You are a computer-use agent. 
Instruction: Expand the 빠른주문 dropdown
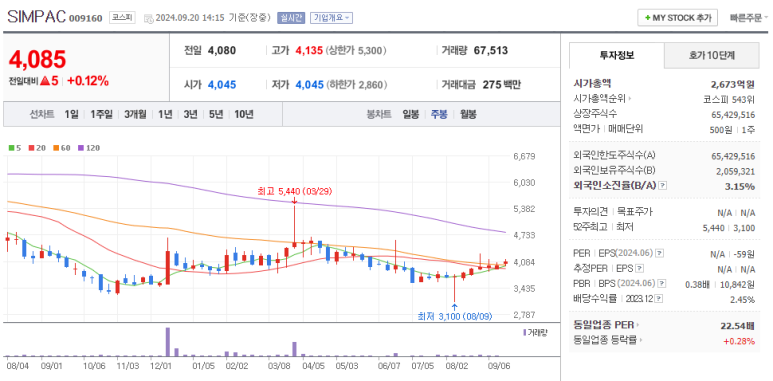pyautogui.click(x=749, y=18)
